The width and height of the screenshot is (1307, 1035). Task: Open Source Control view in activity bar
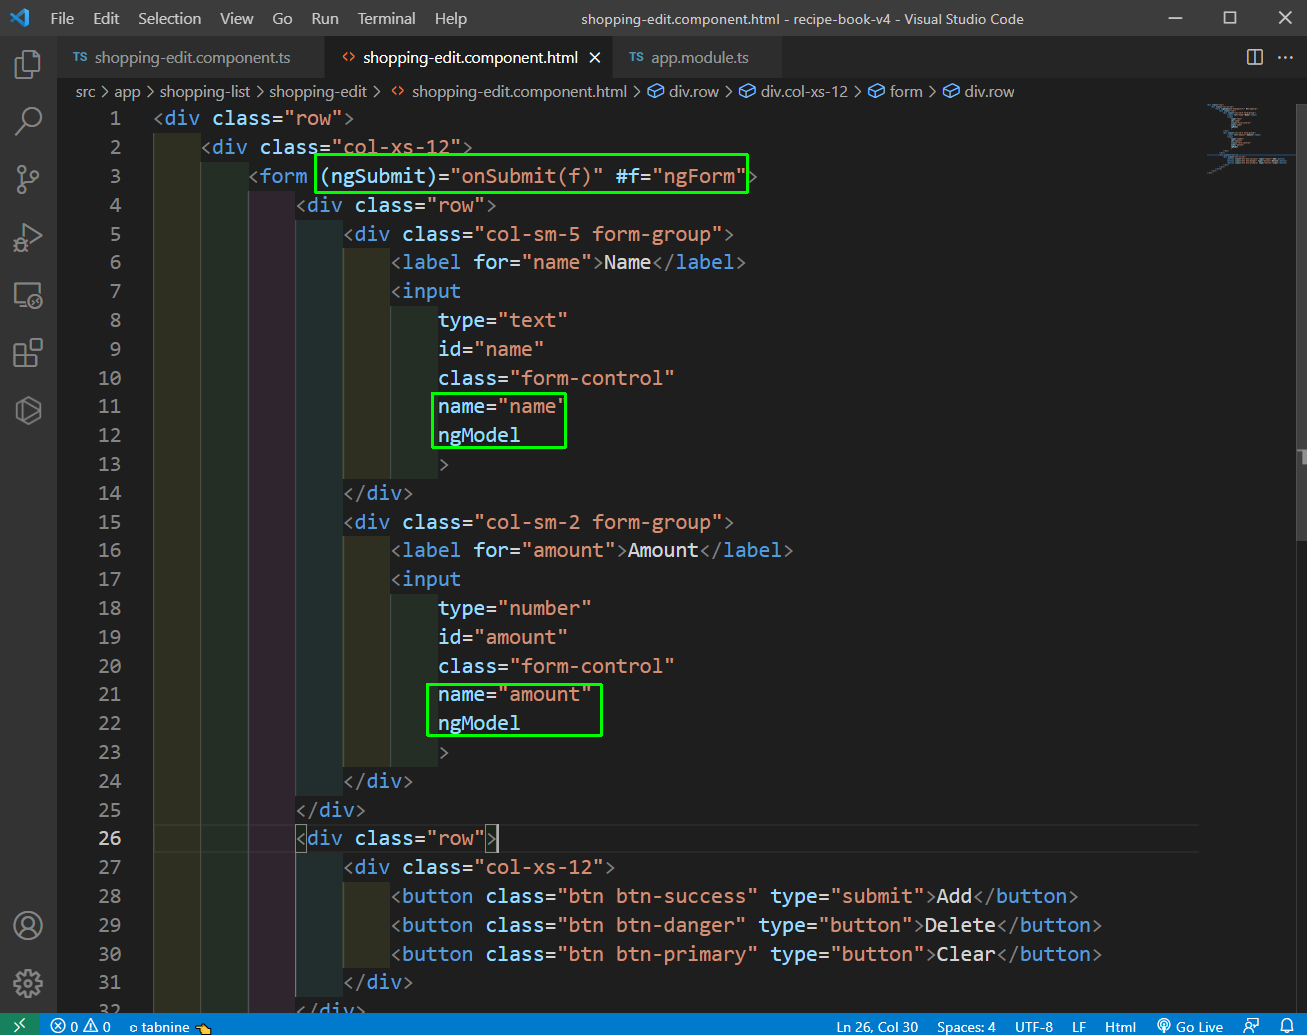(x=28, y=180)
